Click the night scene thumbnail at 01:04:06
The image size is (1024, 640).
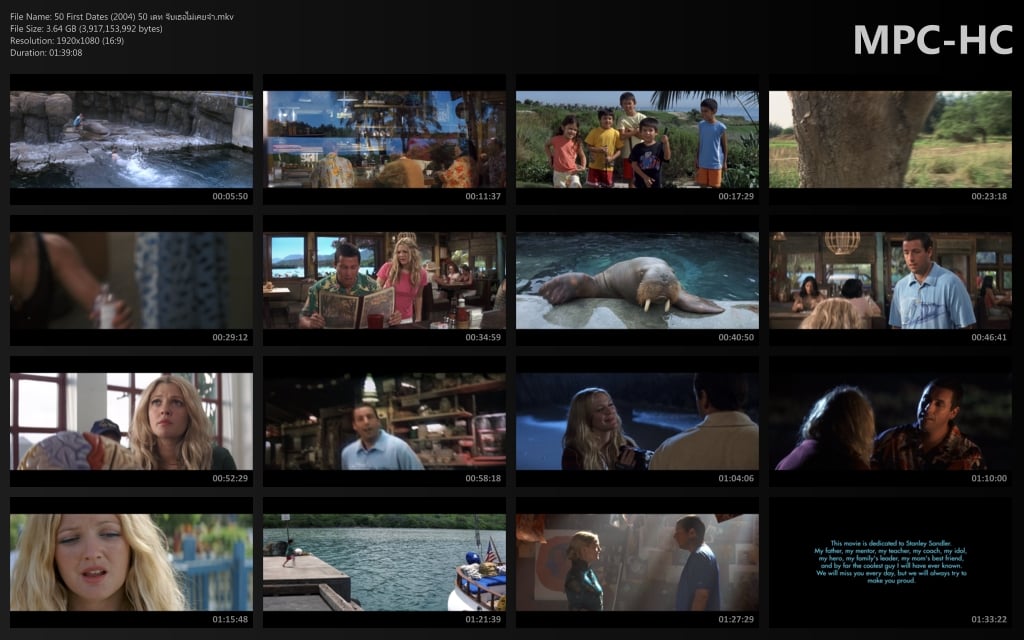click(x=637, y=421)
